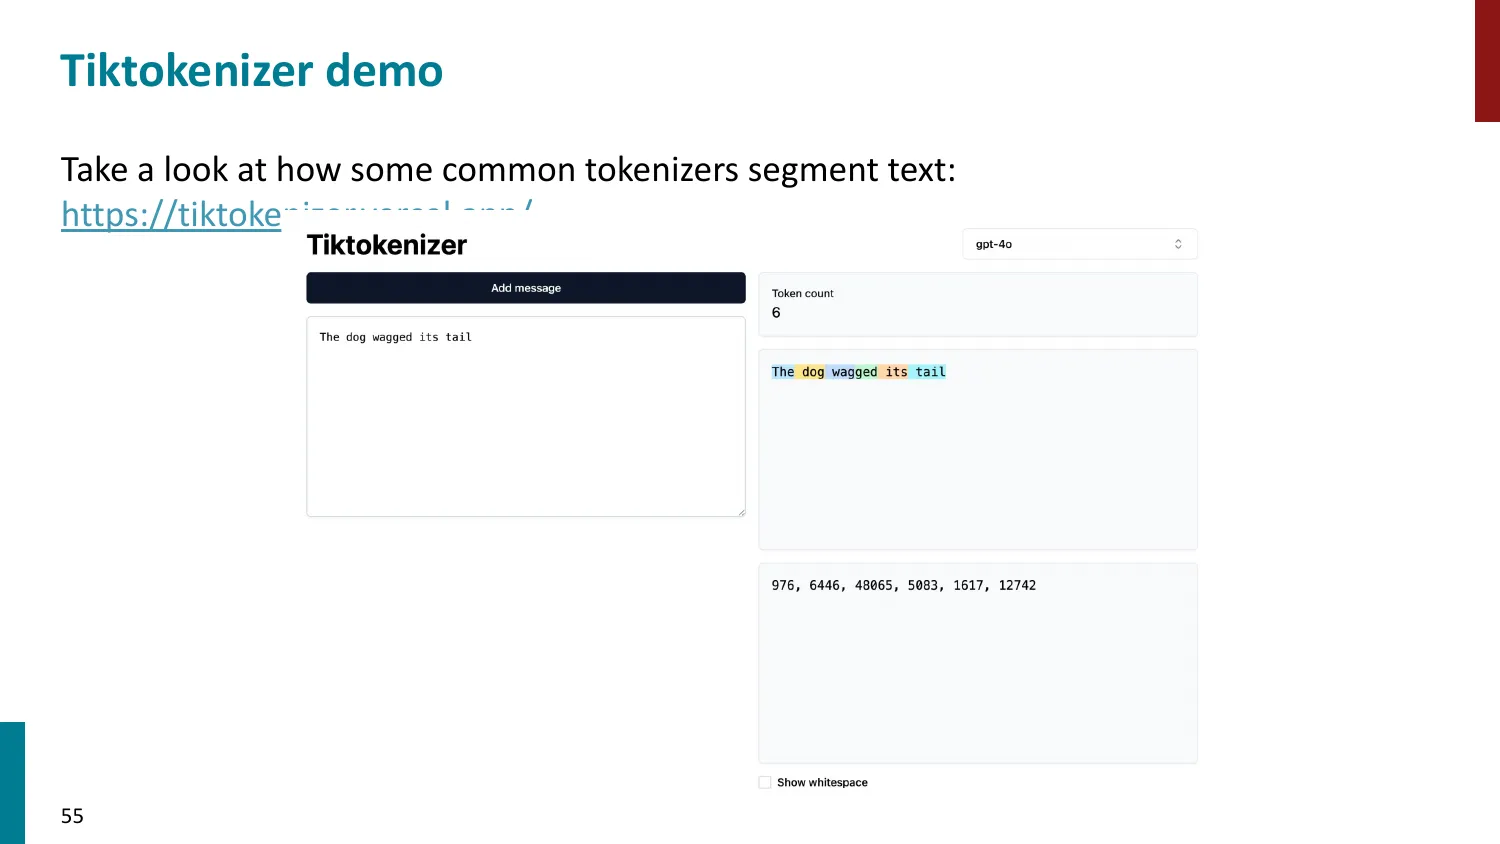
Task: Click the text area resize handle
Action: (x=741, y=512)
